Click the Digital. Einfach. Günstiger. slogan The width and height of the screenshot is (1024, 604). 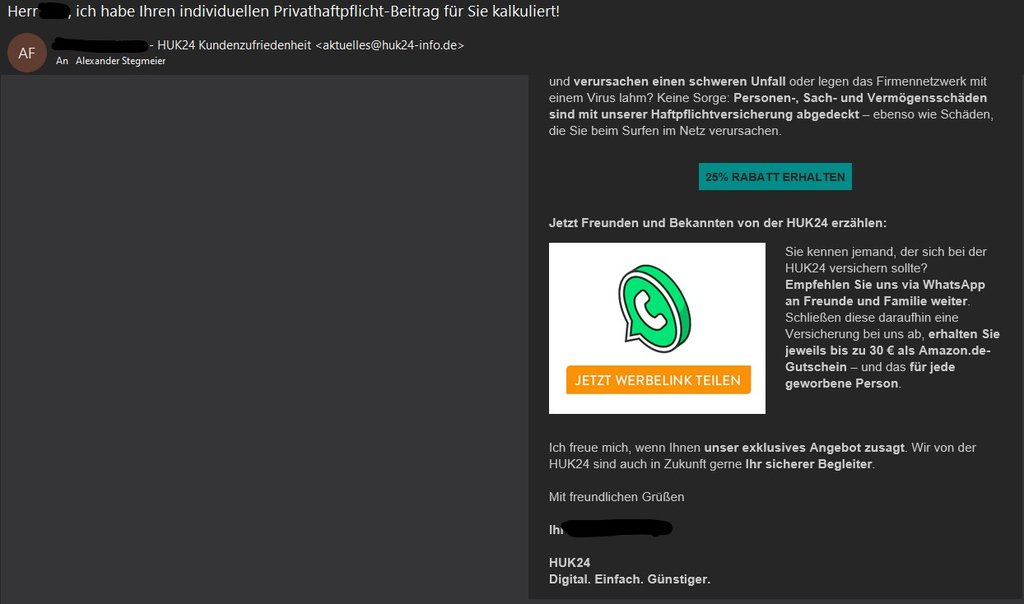pos(630,579)
